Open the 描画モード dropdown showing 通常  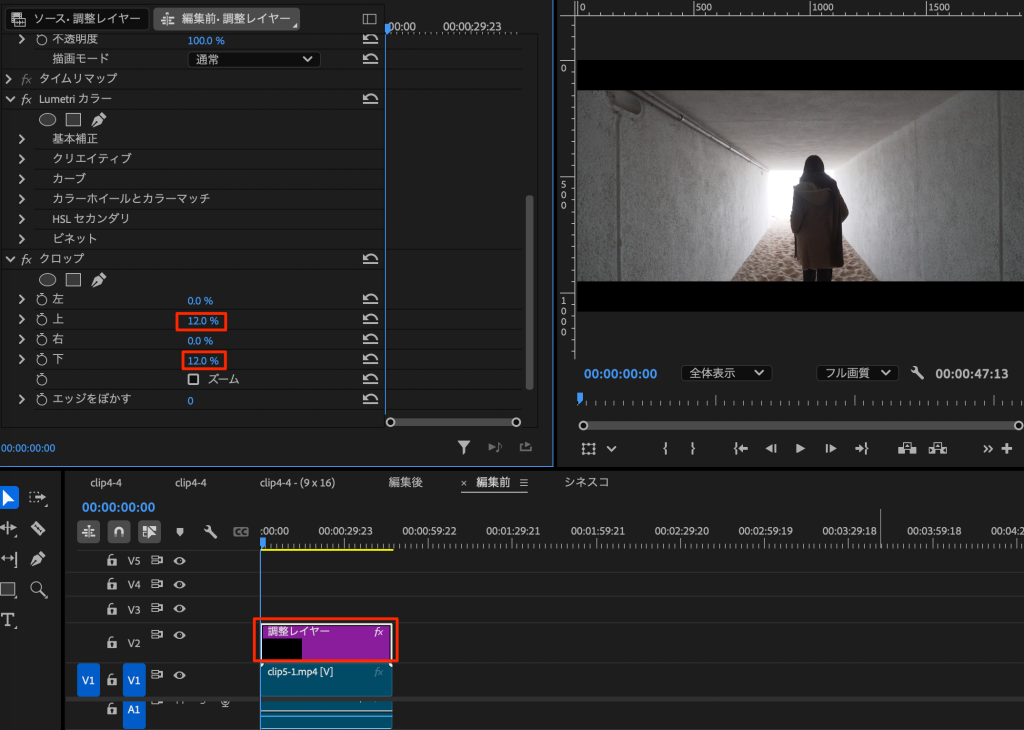click(x=254, y=59)
